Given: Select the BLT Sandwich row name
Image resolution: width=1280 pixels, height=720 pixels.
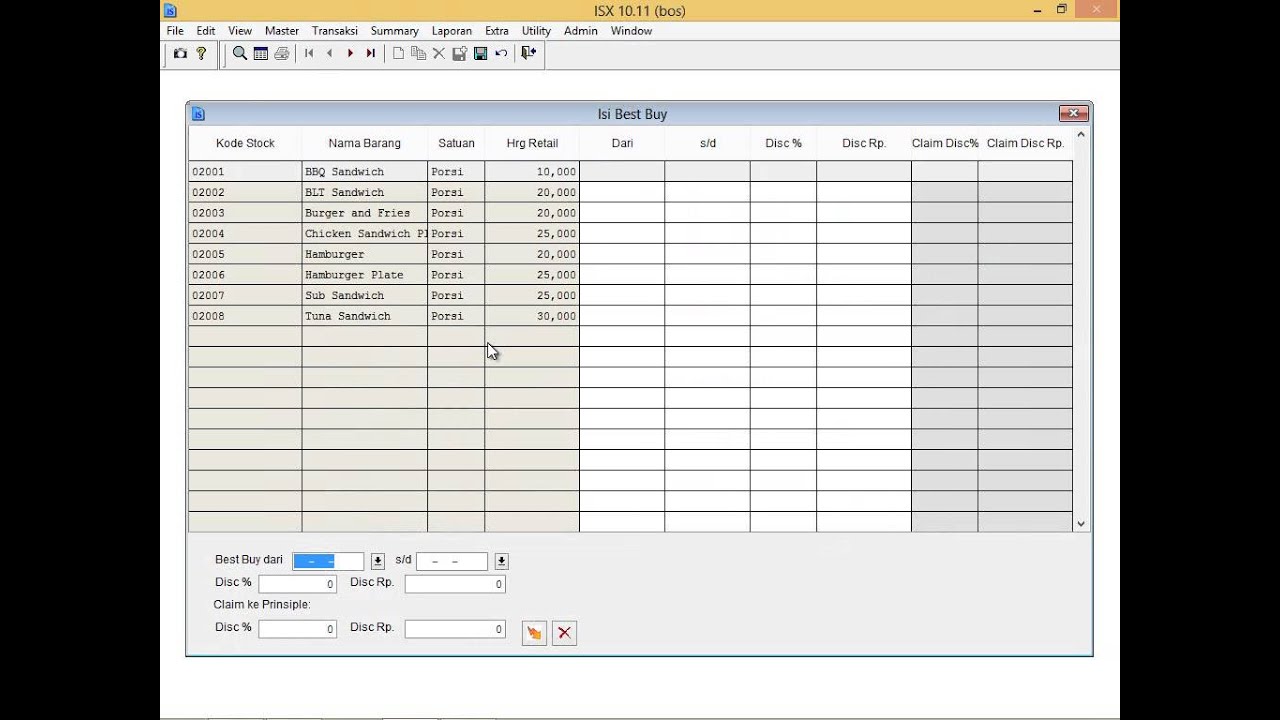Looking at the screenshot, I should pos(365,192).
